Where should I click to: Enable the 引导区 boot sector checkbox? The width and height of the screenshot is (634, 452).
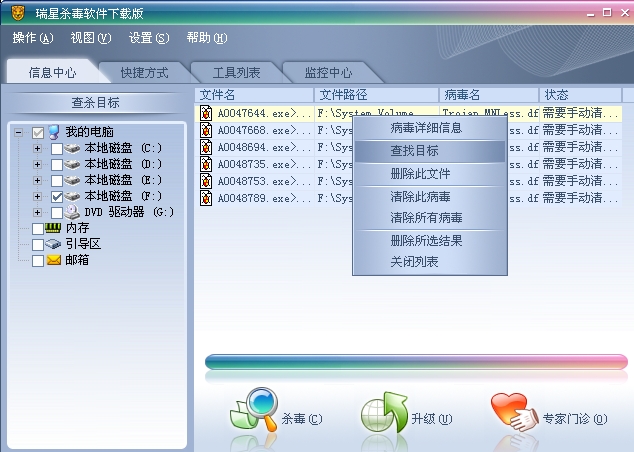[38, 245]
